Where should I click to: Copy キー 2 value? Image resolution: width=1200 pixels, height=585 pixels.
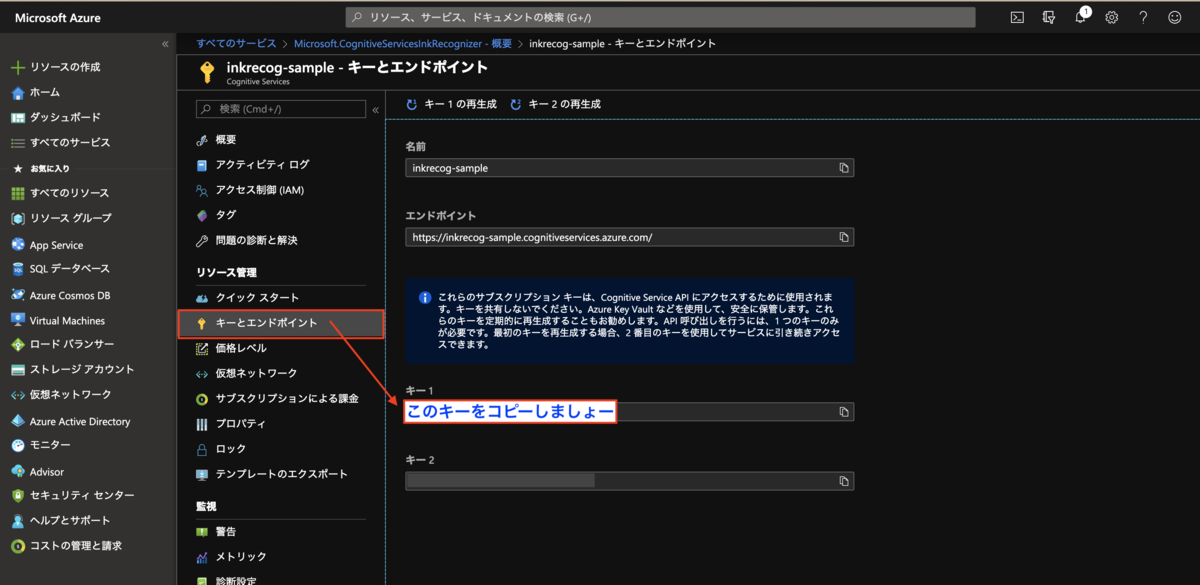pos(844,481)
